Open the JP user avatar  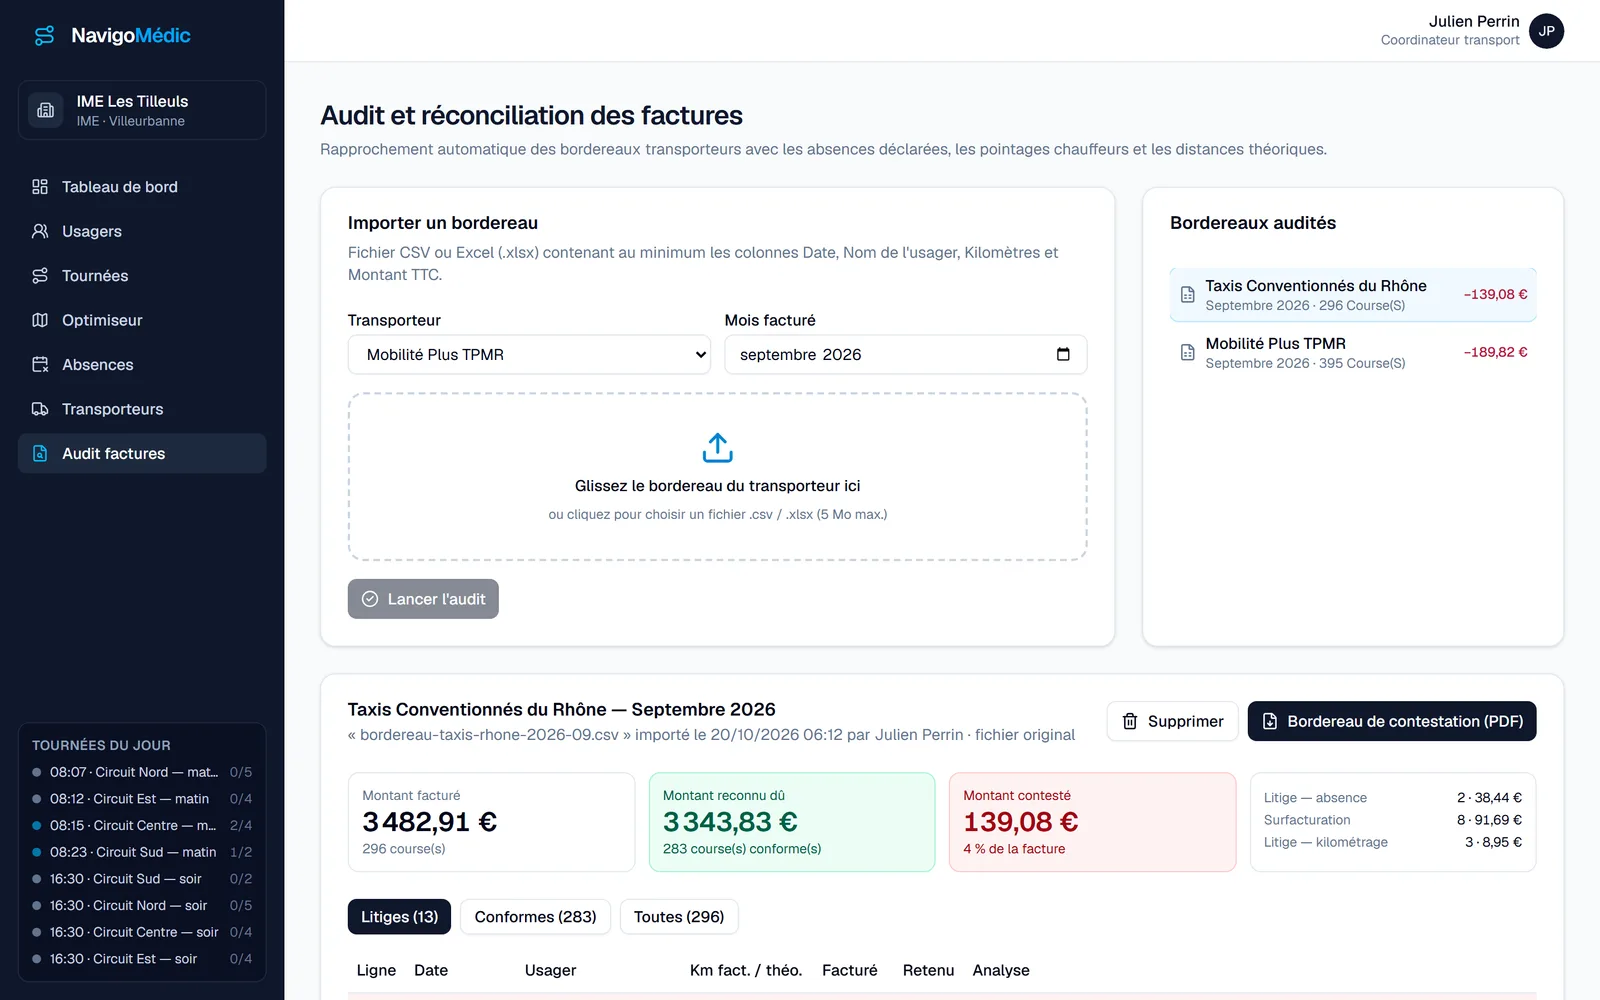1546,31
